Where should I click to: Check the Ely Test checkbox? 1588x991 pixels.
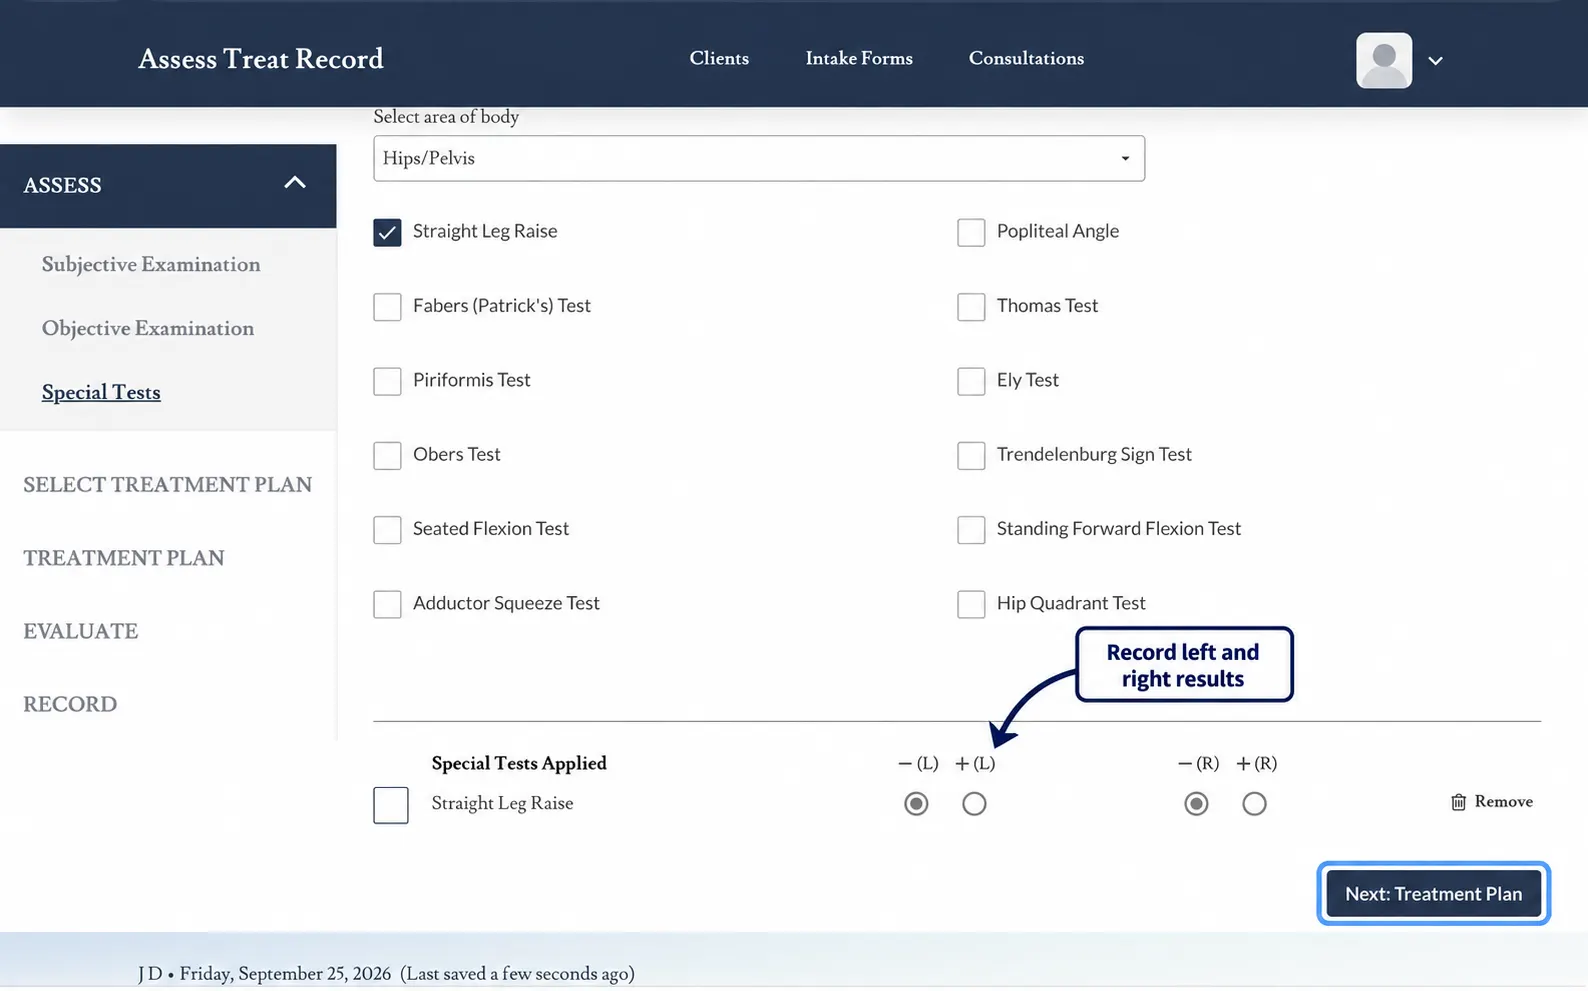click(971, 381)
